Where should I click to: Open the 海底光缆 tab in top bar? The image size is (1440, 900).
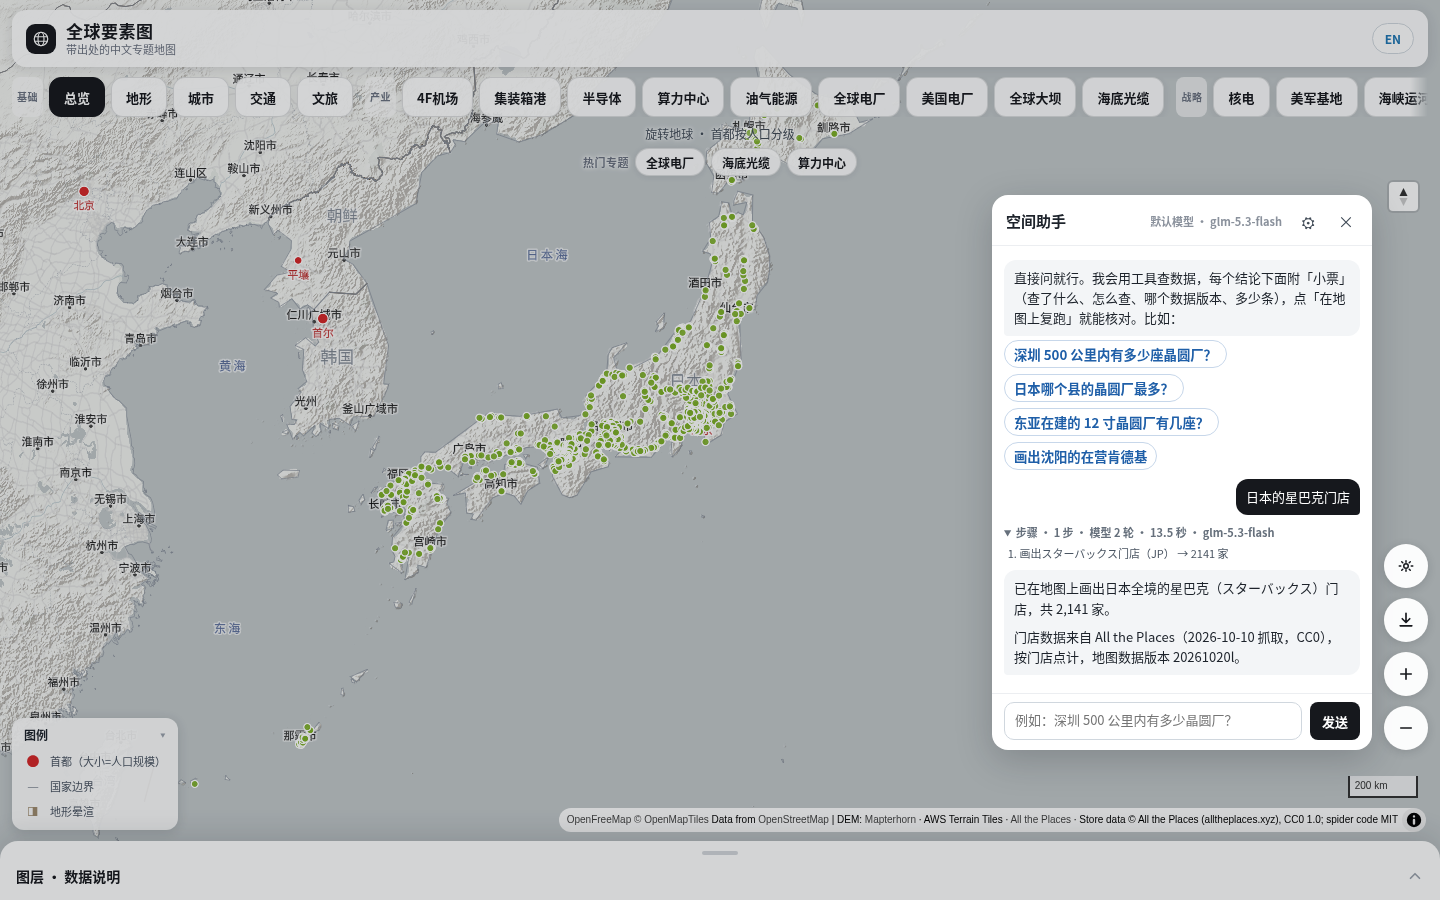click(x=1123, y=98)
